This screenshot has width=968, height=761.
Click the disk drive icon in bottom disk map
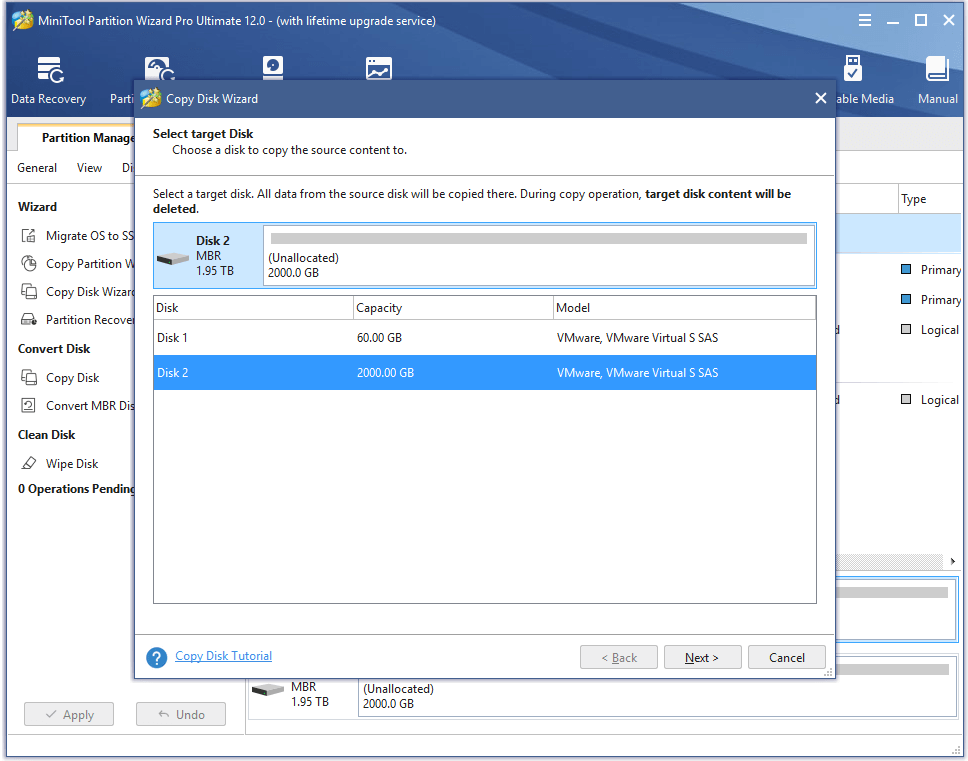tap(268, 689)
